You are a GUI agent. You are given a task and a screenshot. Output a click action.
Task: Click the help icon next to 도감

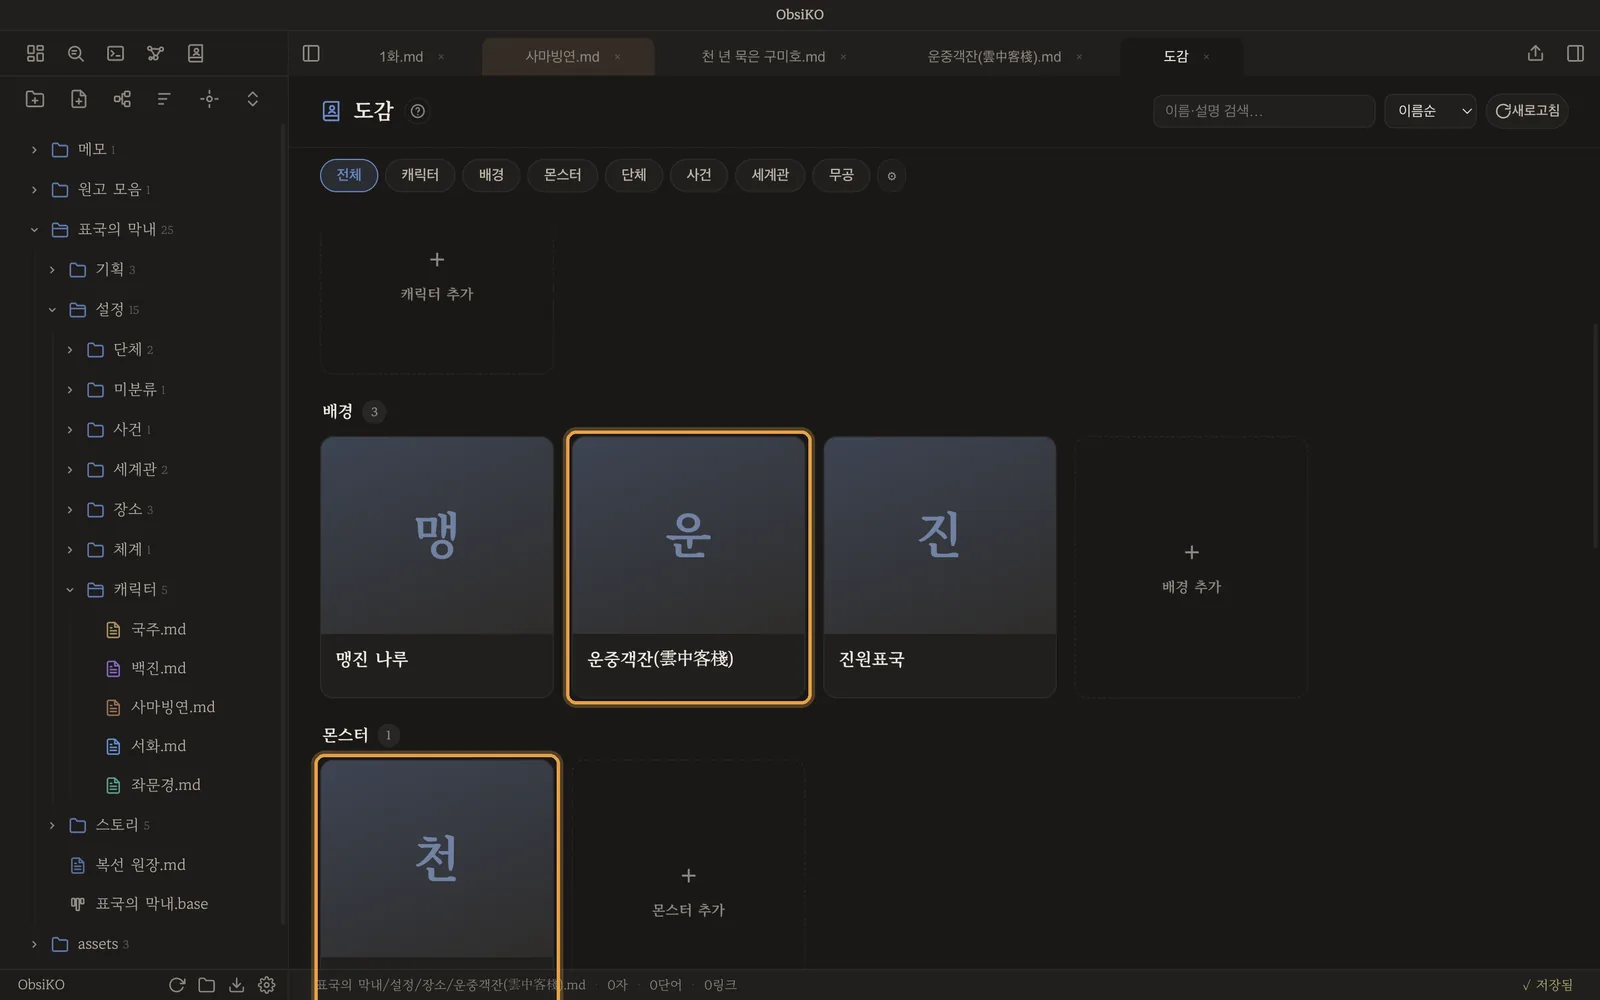pyautogui.click(x=418, y=111)
